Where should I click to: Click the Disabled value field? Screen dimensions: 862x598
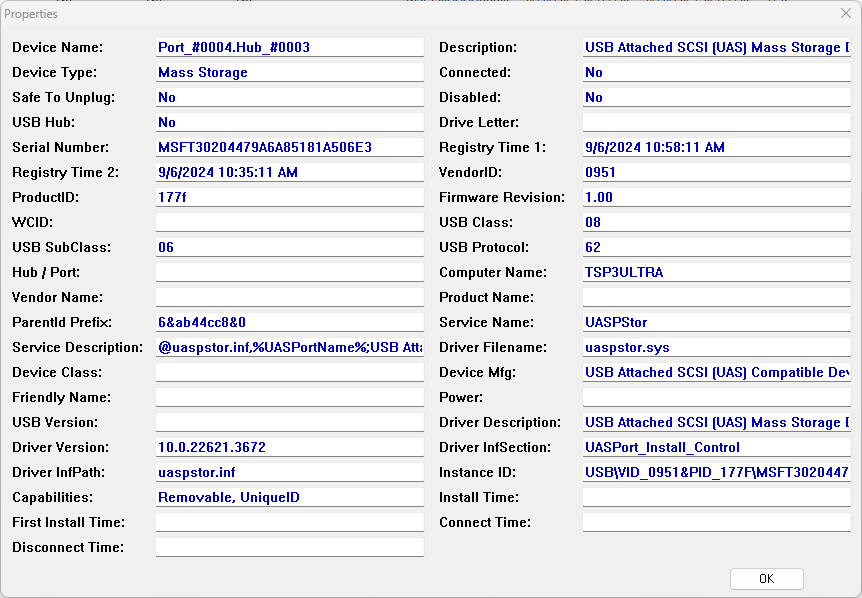[x=717, y=97]
